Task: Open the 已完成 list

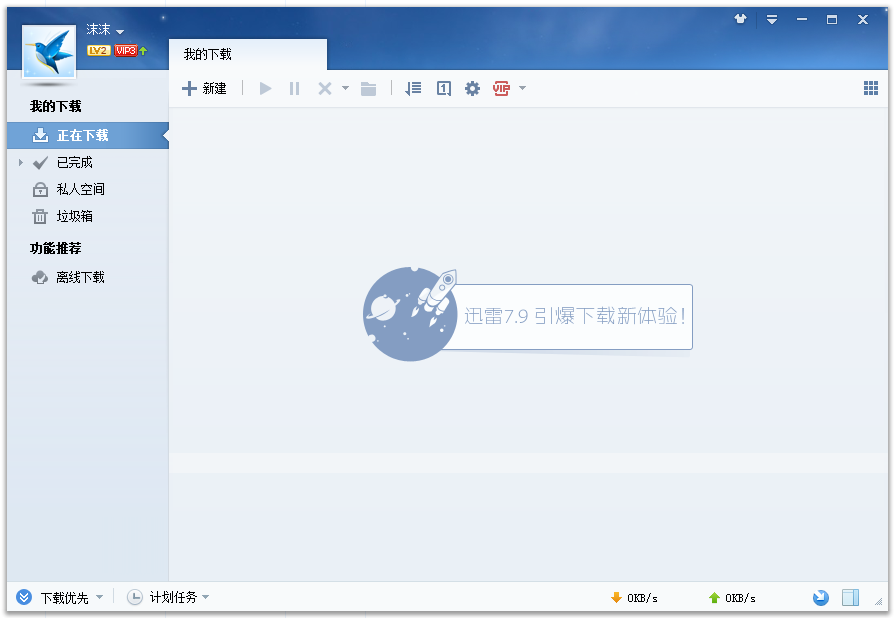Action: (x=75, y=163)
